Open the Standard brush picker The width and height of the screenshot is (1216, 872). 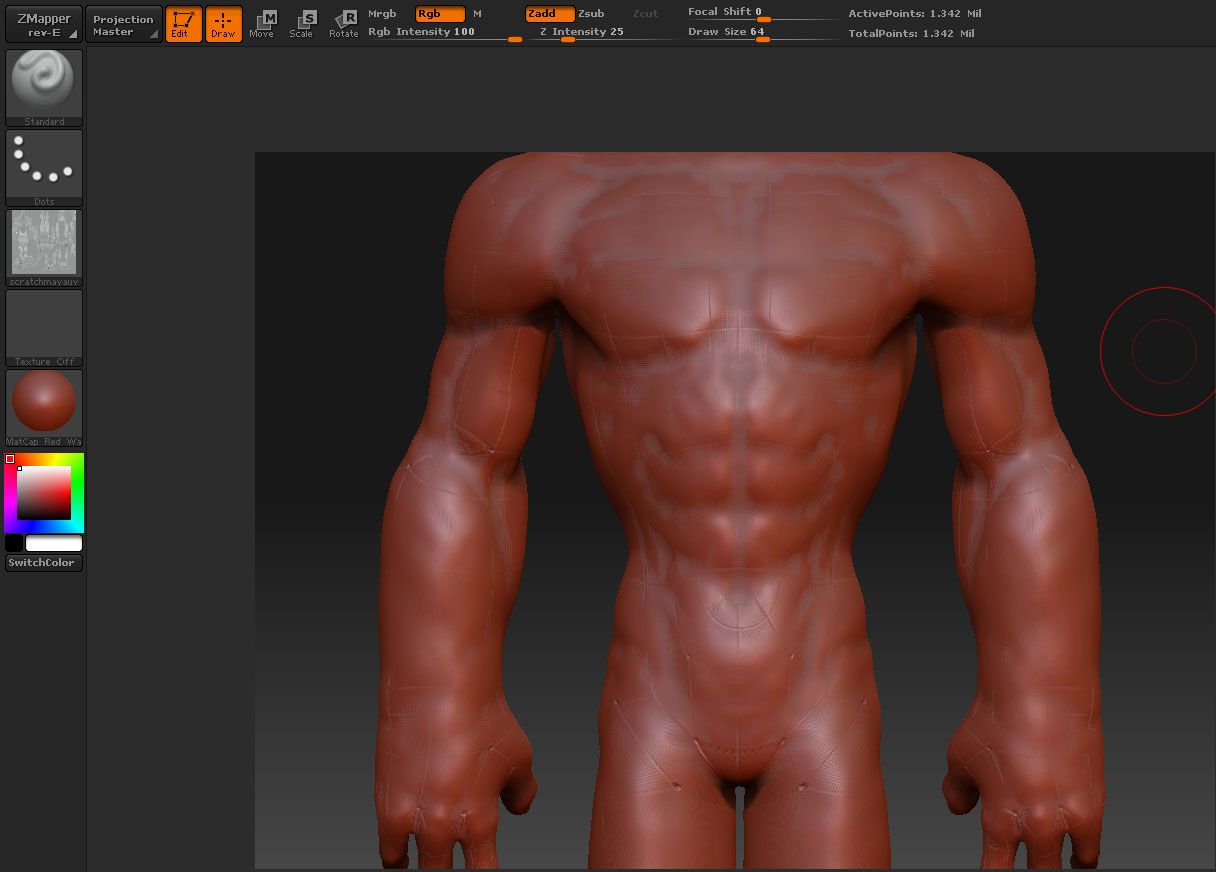pyautogui.click(x=44, y=88)
